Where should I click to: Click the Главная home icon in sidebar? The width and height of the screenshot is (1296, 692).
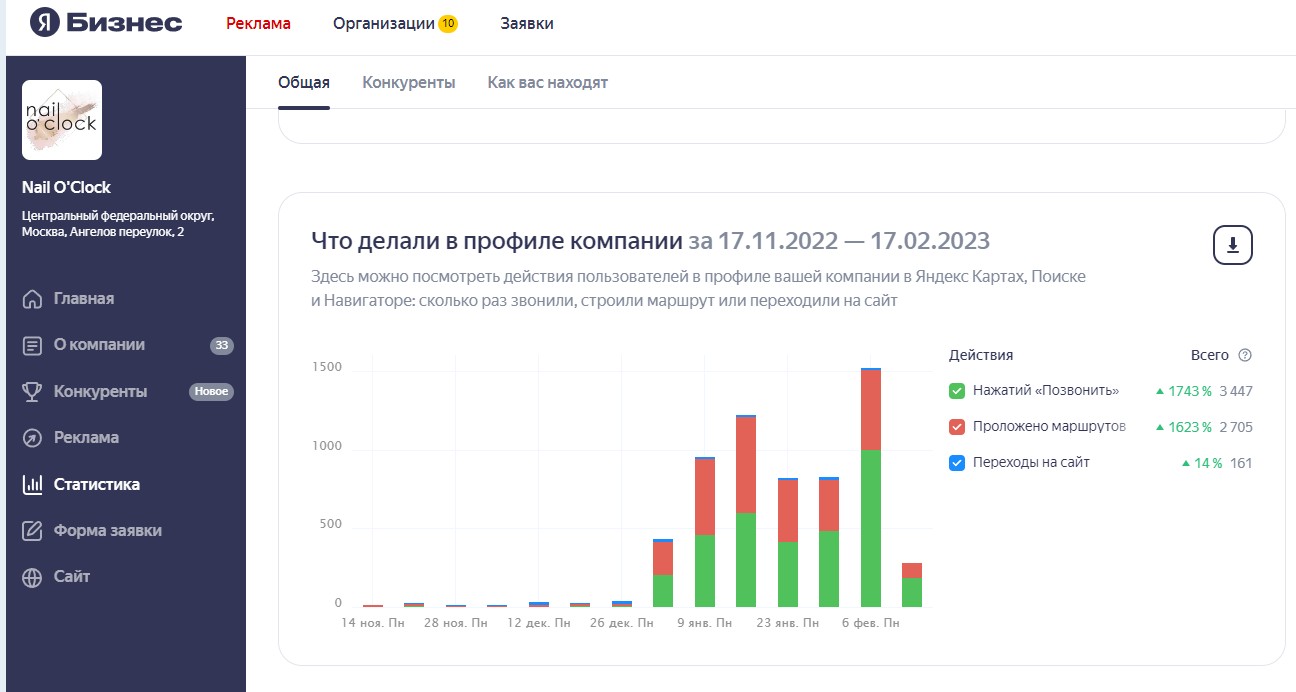(x=33, y=299)
